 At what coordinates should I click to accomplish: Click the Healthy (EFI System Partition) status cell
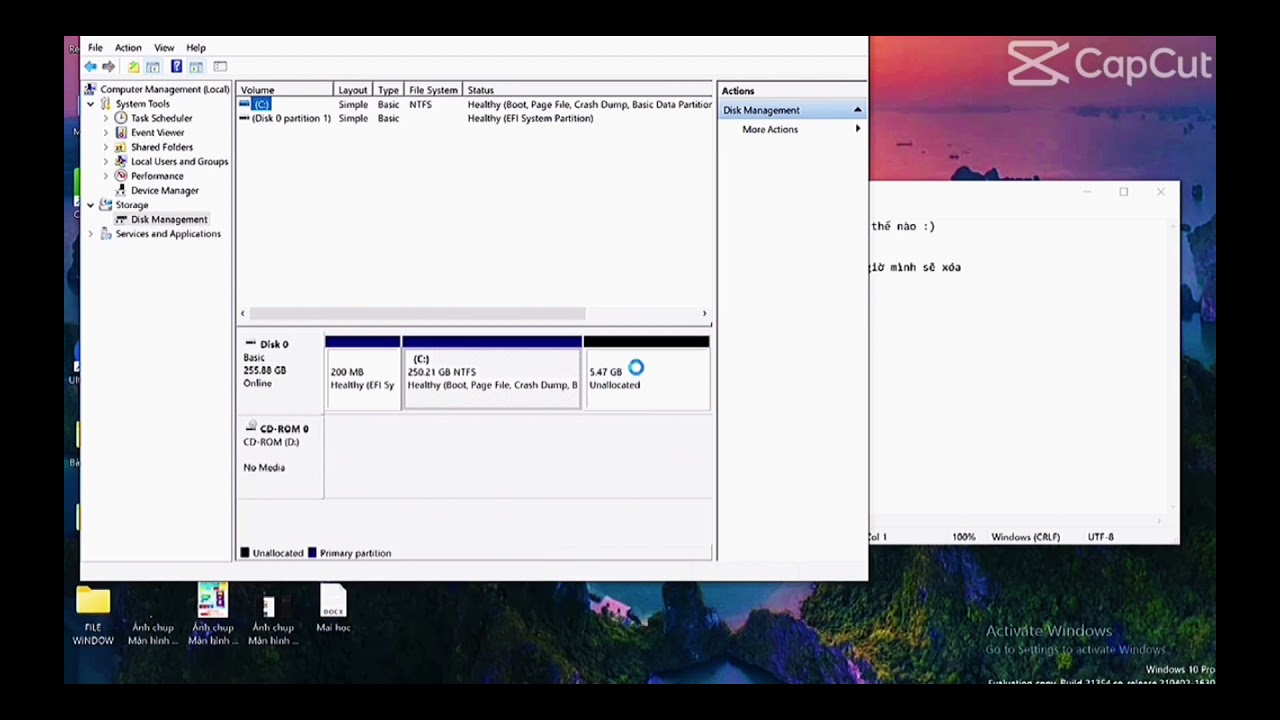(530, 118)
